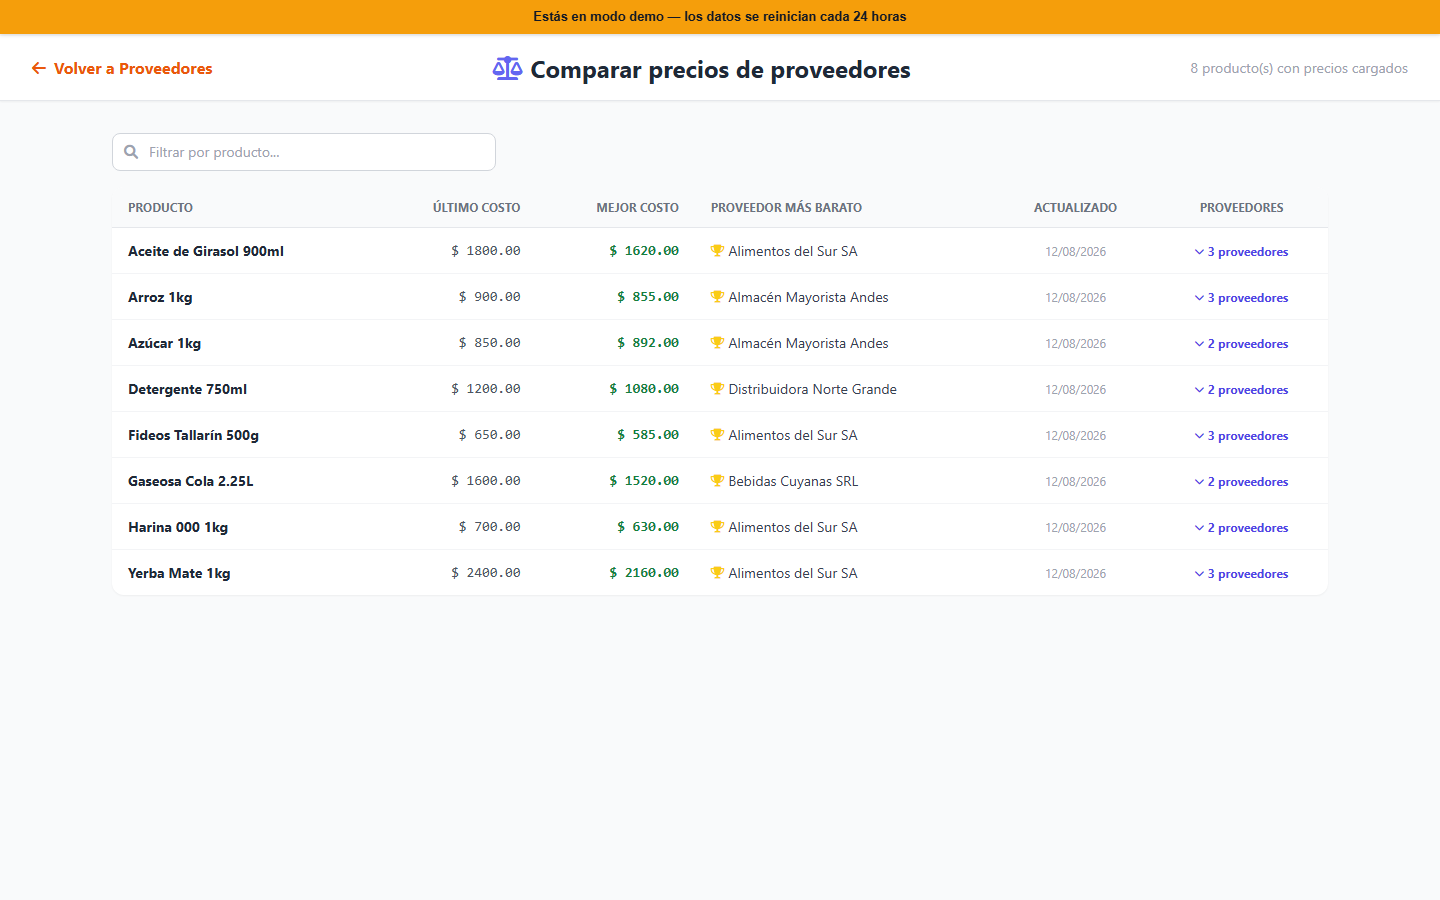This screenshot has height=900, width=1440.
Task: Click trophy icon in Arroz 1kg row
Action: click(x=717, y=297)
